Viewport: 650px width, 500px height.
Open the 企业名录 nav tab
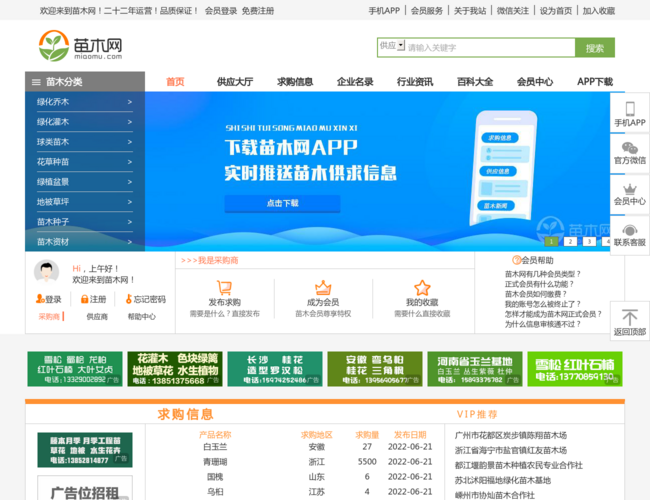[x=355, y=82]
